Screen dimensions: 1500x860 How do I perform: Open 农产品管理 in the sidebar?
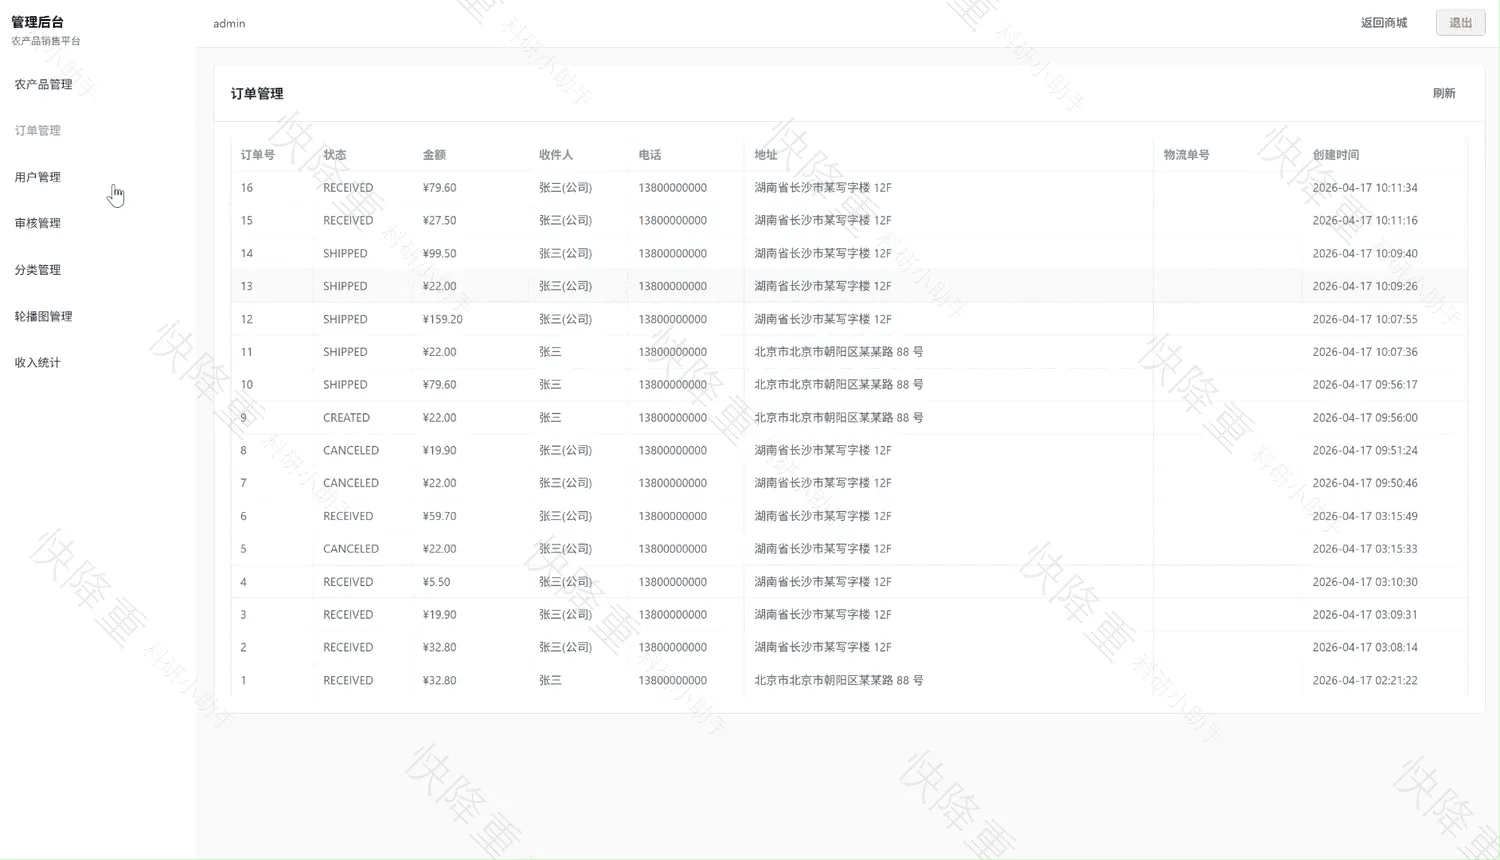(x=43, y=84)
